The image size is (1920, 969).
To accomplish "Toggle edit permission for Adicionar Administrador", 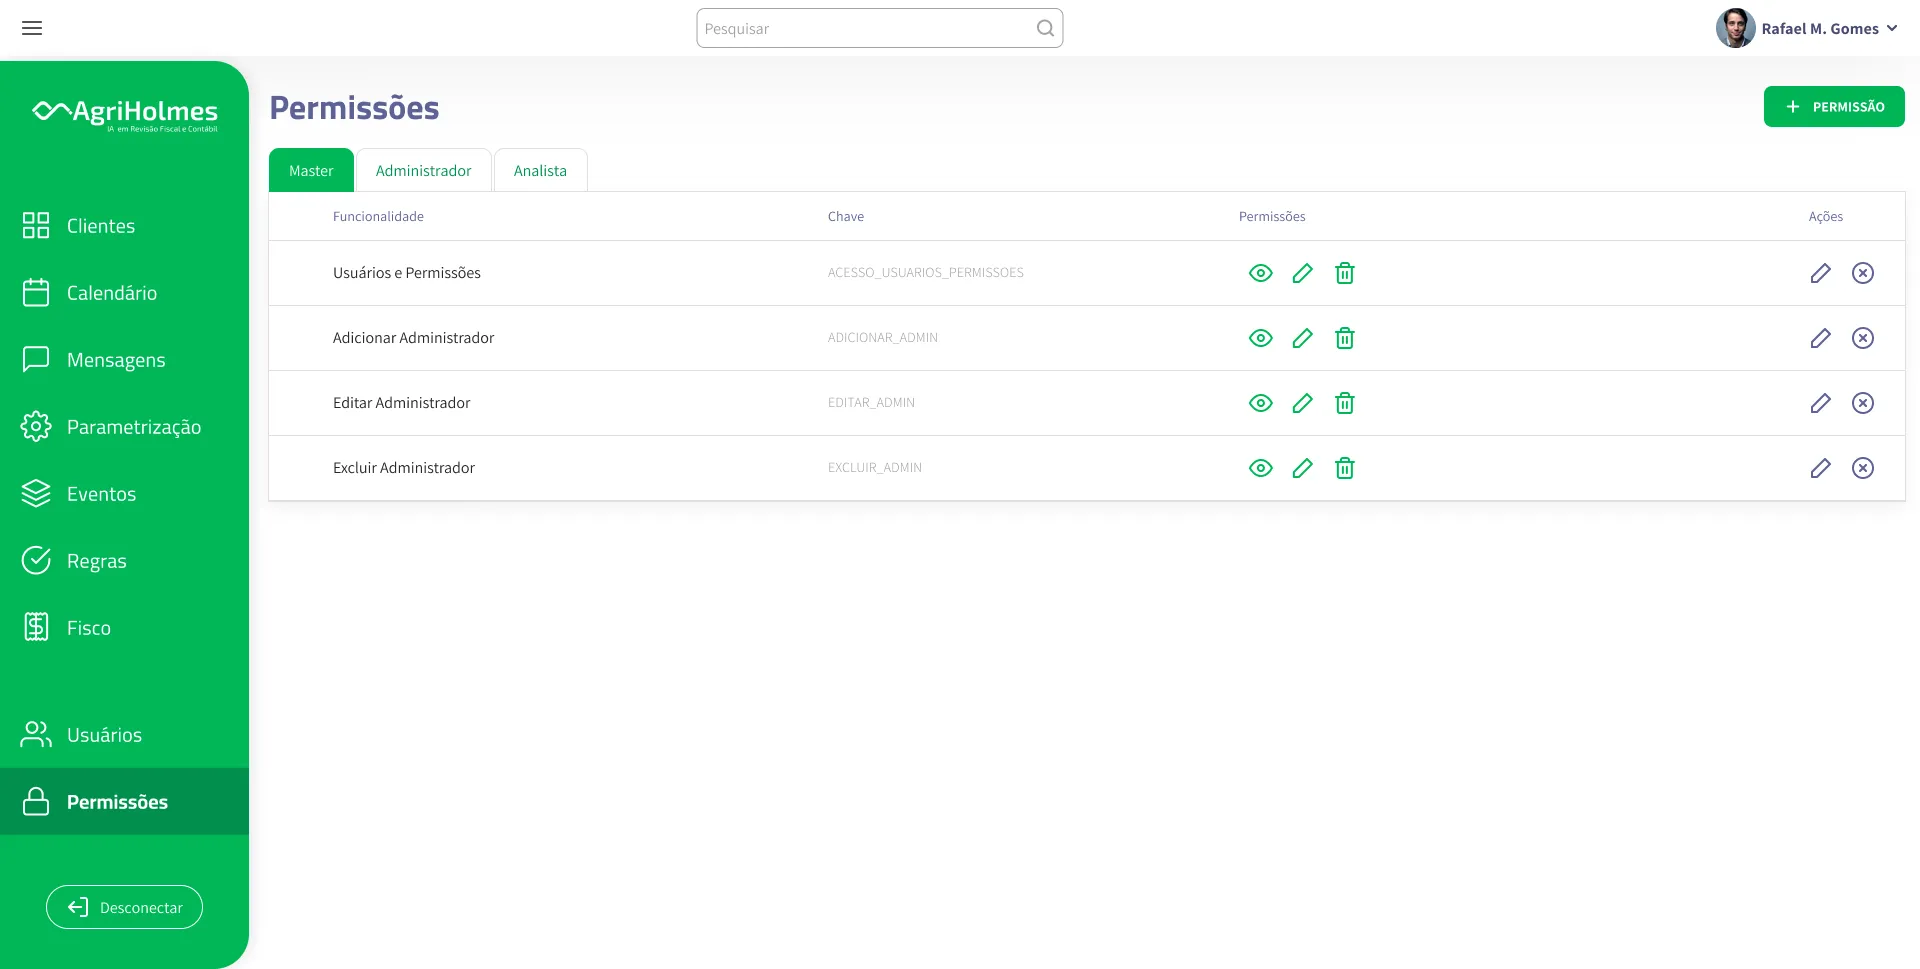I will [x=1302, y=338].
